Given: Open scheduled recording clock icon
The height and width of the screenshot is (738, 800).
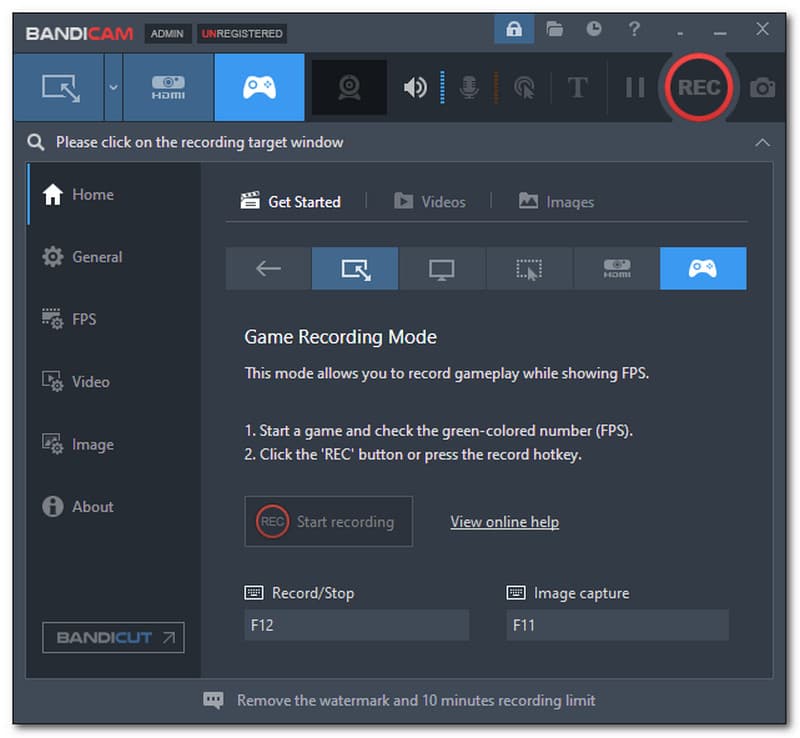Looking at the screenshot, I should [x=594, y=30].
